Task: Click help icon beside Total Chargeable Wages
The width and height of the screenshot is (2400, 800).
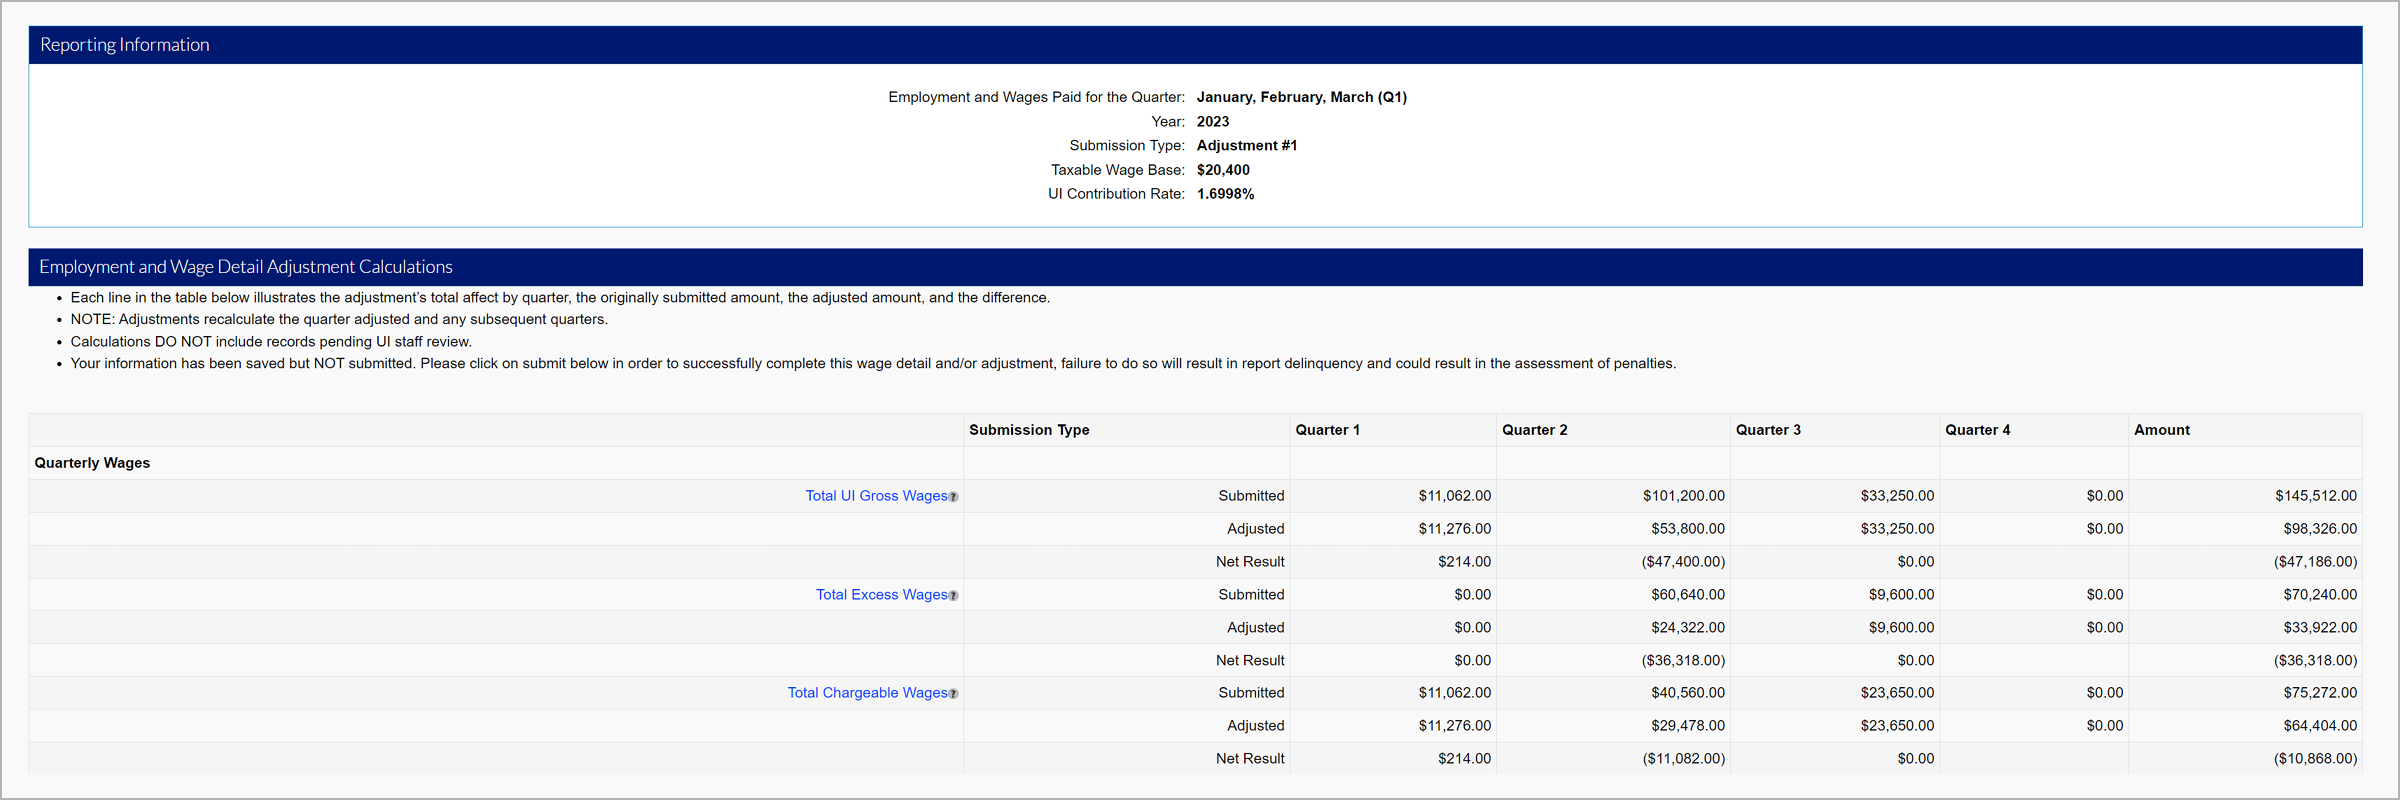Action: coord(953,694)
